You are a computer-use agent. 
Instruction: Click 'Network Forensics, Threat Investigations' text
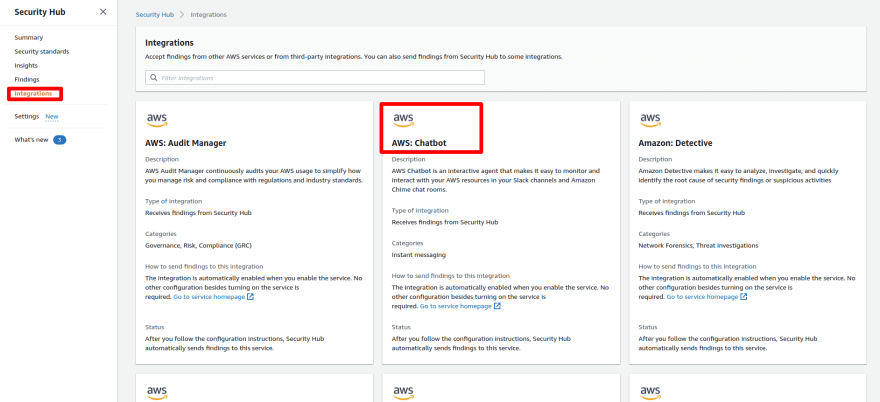point(698,245)
